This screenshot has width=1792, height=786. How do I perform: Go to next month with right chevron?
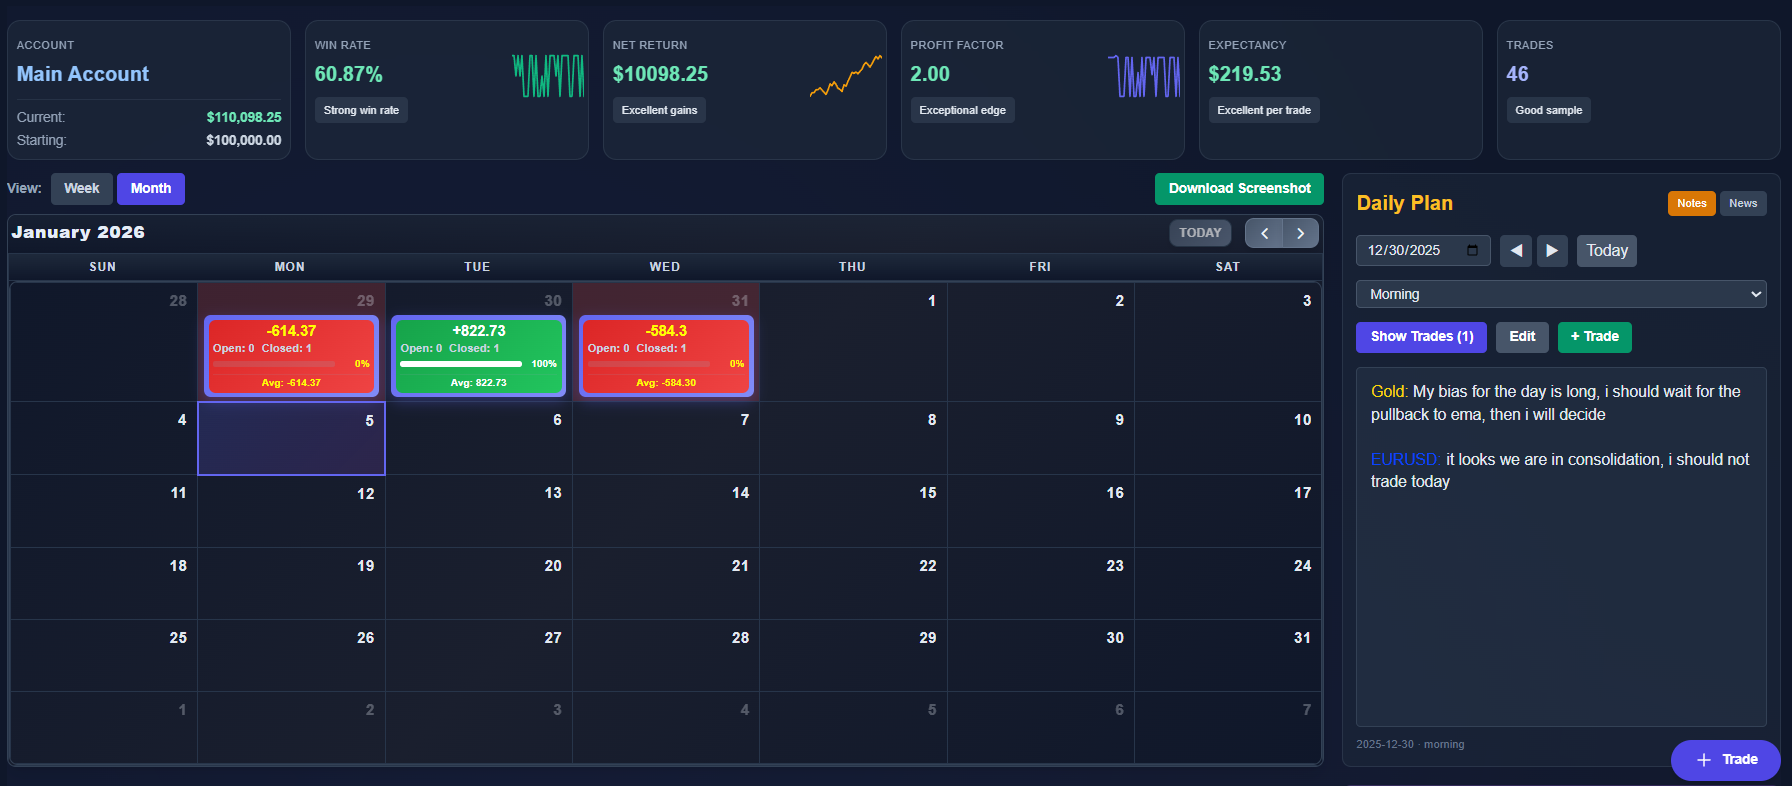[x=1300, y=233]
